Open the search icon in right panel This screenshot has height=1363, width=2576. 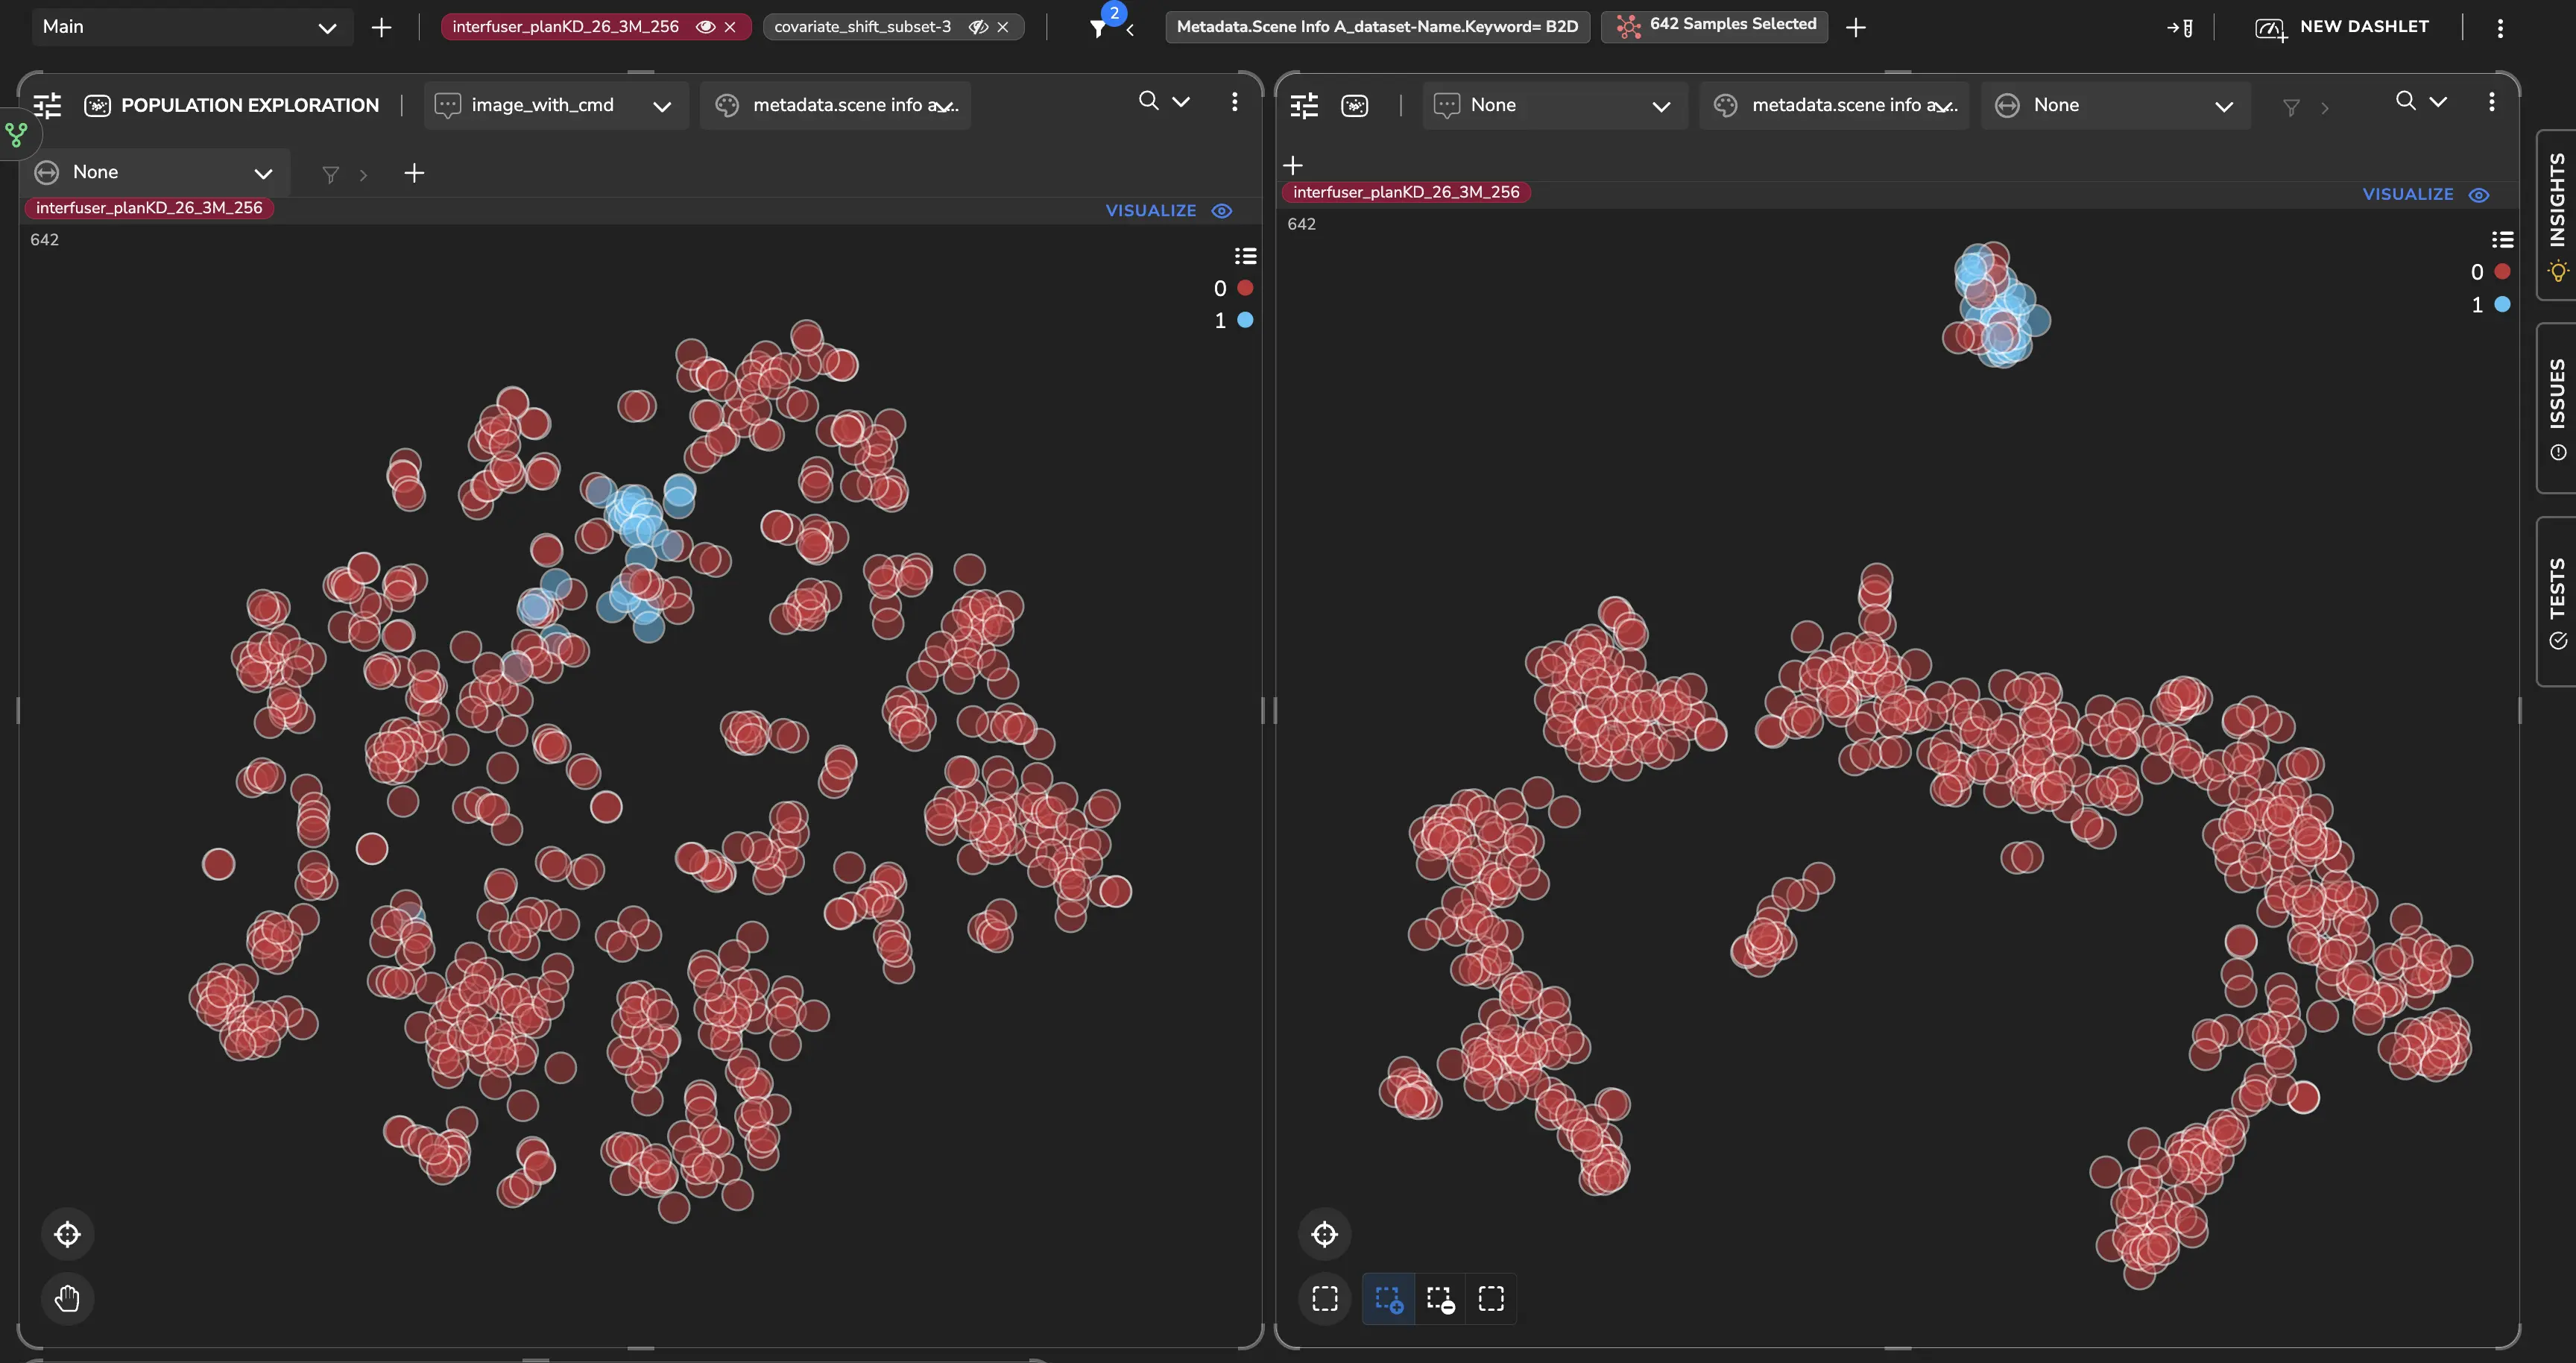(x=2405, y=101)
